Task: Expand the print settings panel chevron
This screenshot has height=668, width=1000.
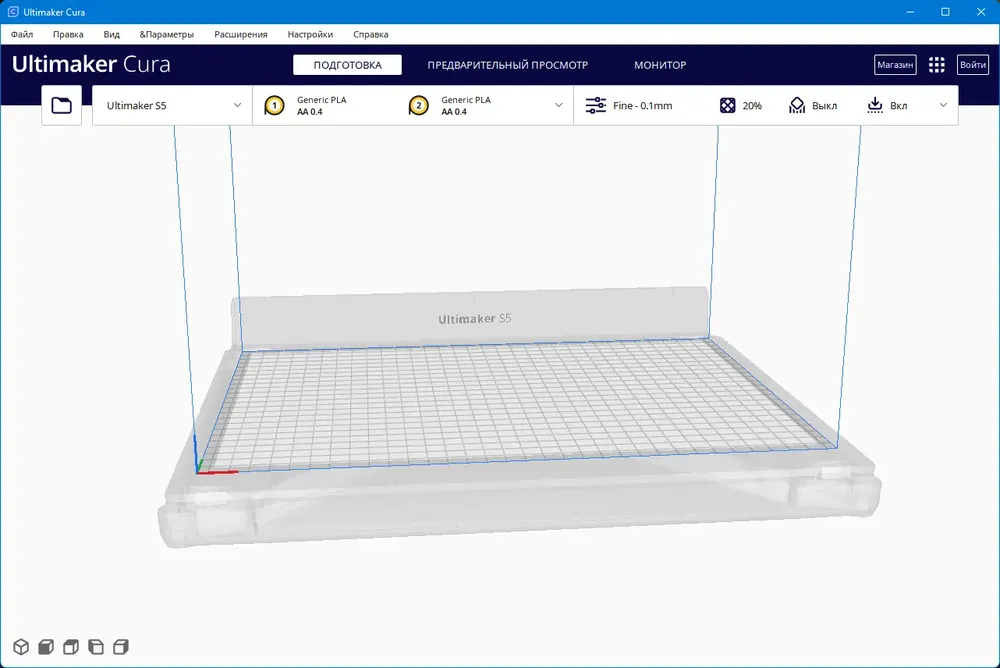Action: 943,105
